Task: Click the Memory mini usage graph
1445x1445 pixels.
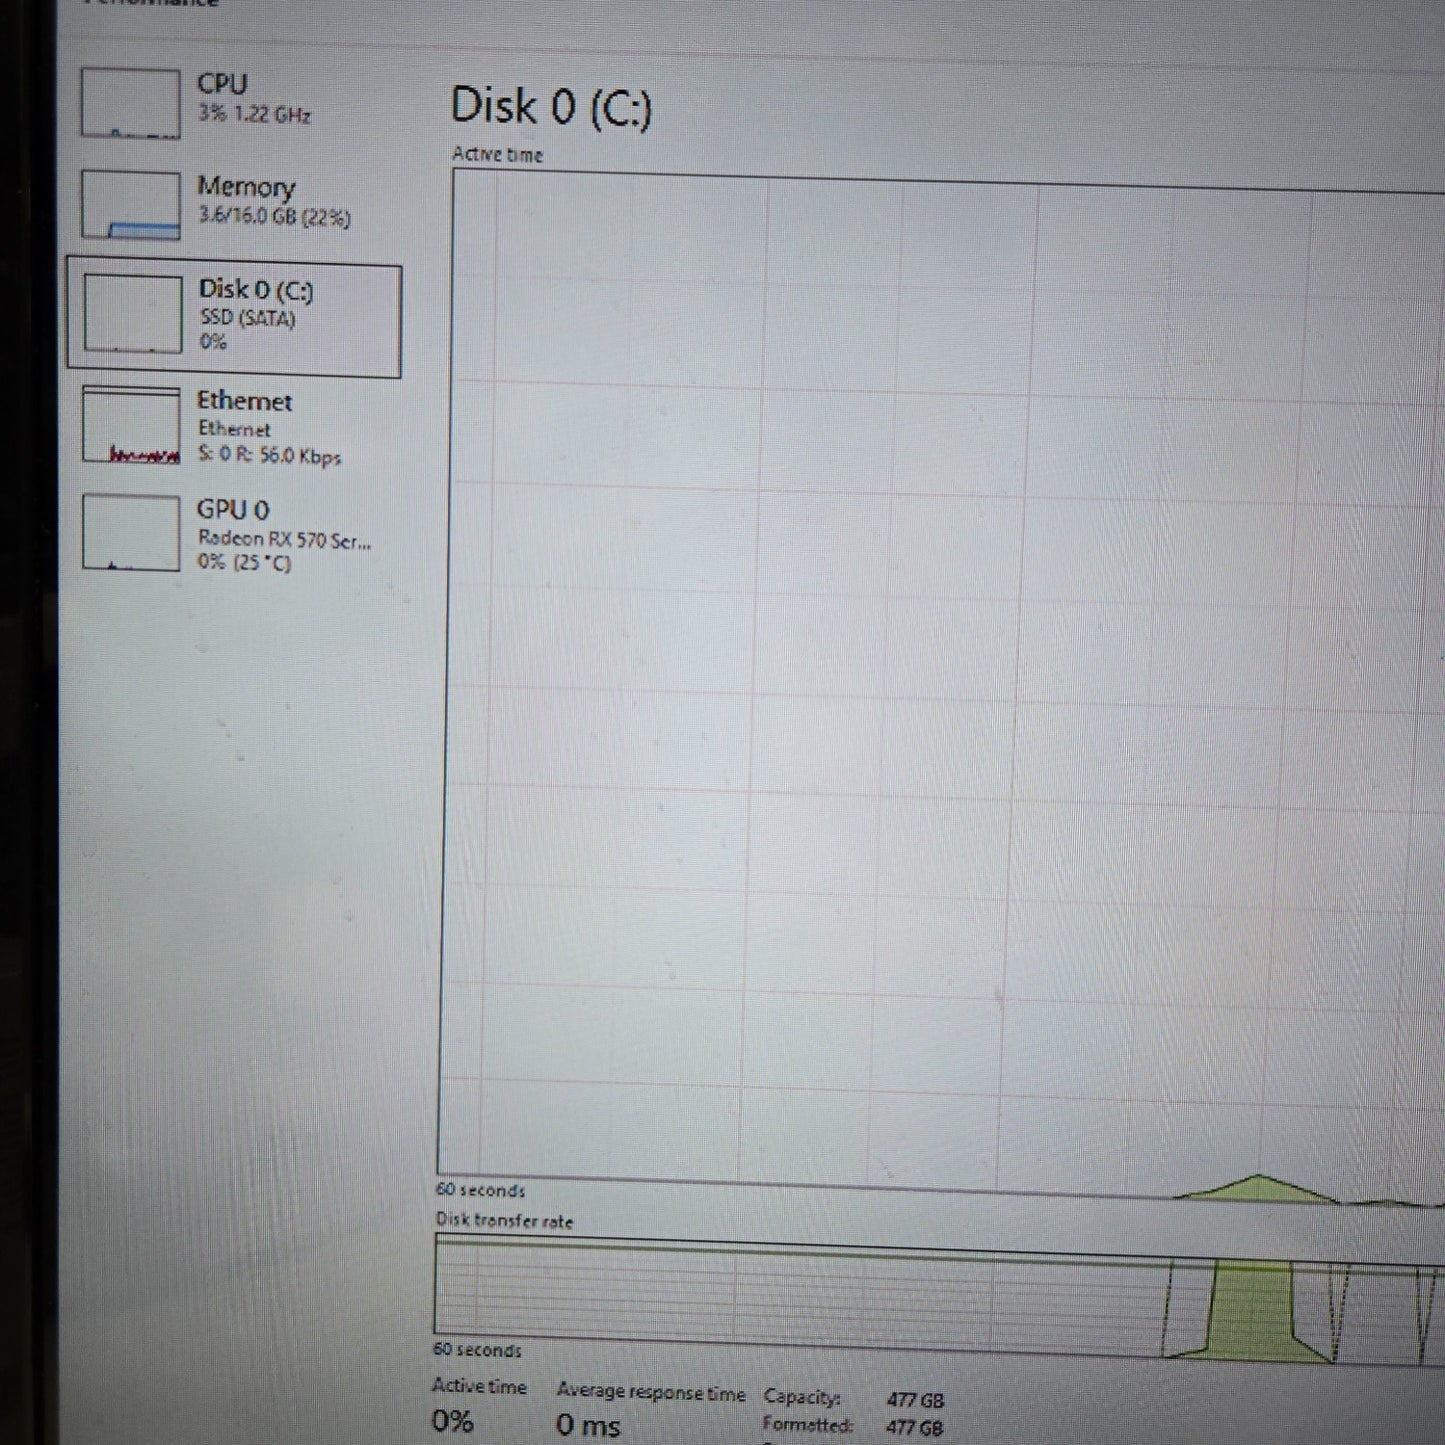Action: pyautogui.click(x=130, y=205)
